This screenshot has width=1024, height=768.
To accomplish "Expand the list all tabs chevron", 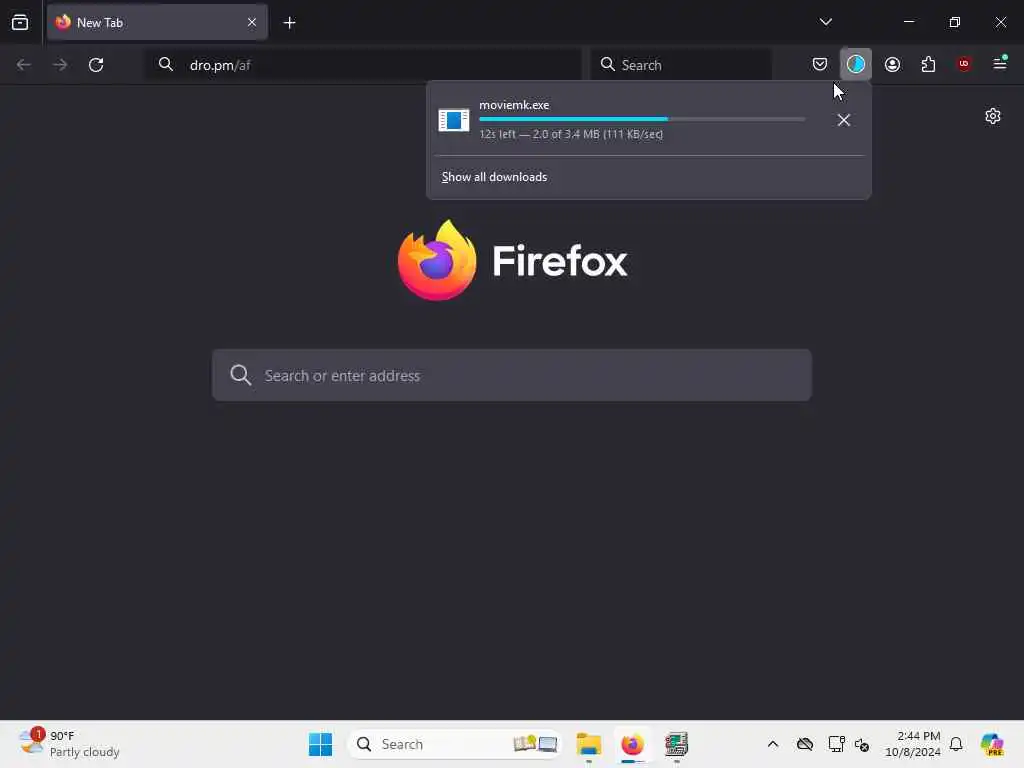I will 825,22.
